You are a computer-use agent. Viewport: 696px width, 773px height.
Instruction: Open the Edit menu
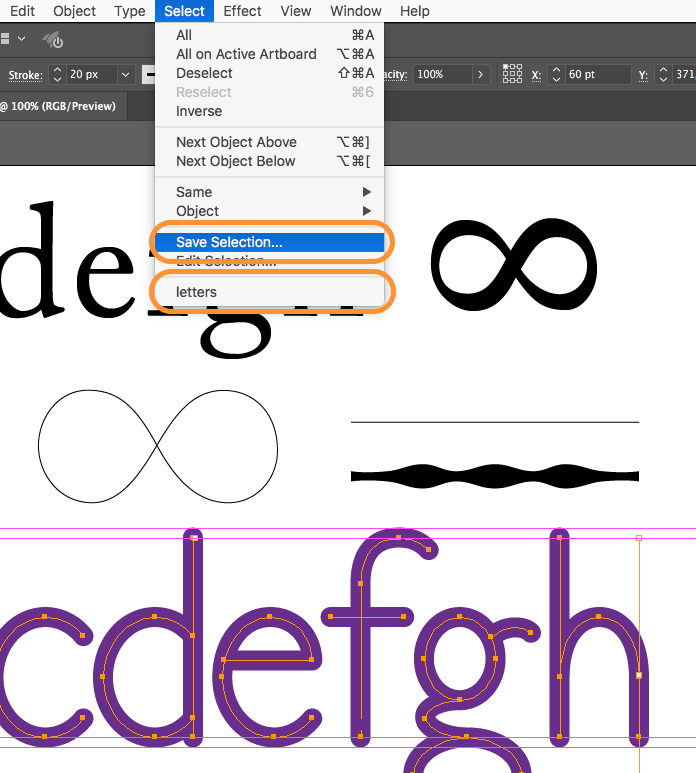tap(22, 11)
